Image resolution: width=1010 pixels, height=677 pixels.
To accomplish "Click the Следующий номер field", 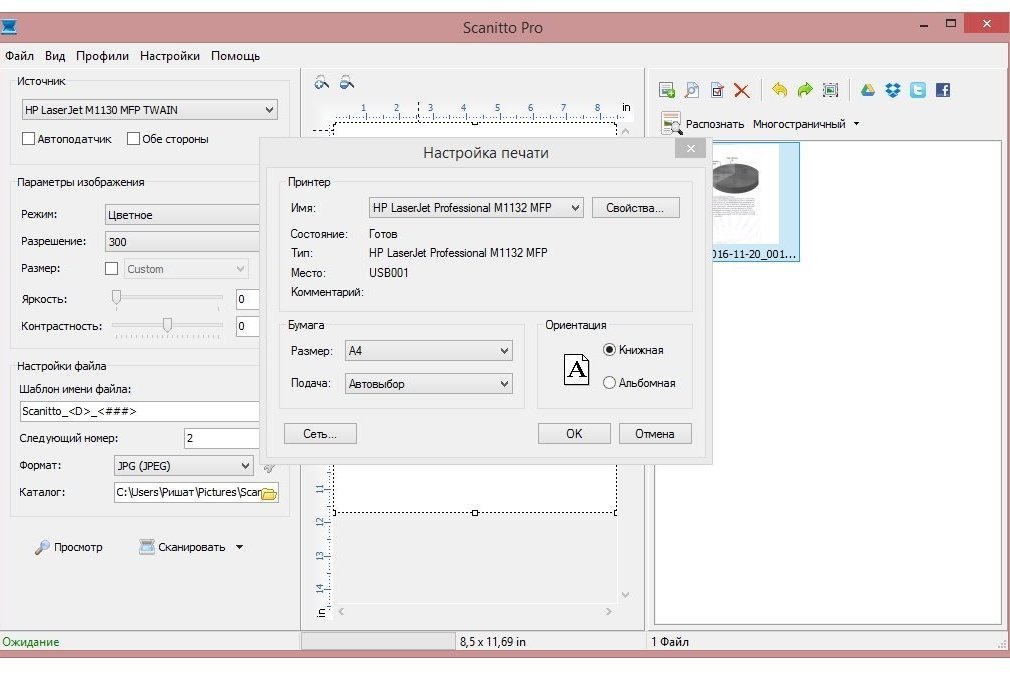I will coord(222,438).
